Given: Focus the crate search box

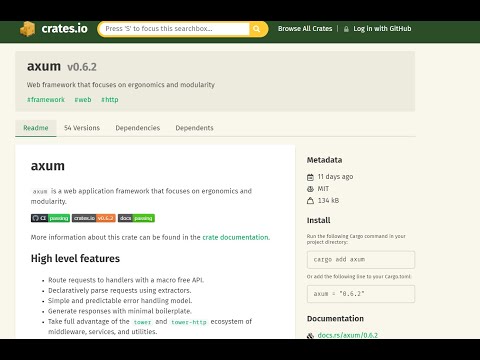Looking at the screenshot, I should [174, 29].
